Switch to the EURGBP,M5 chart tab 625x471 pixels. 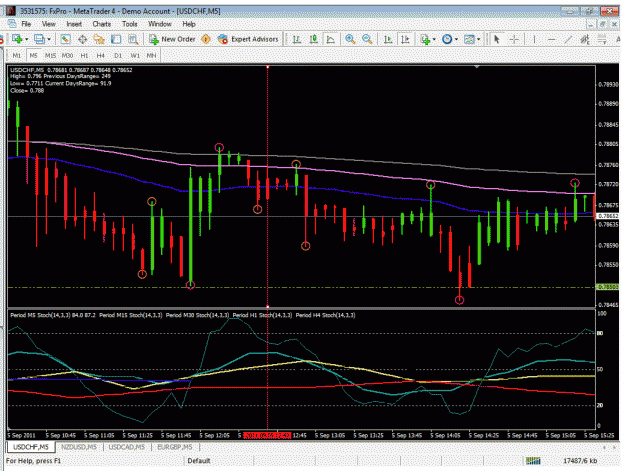(175, 447)
